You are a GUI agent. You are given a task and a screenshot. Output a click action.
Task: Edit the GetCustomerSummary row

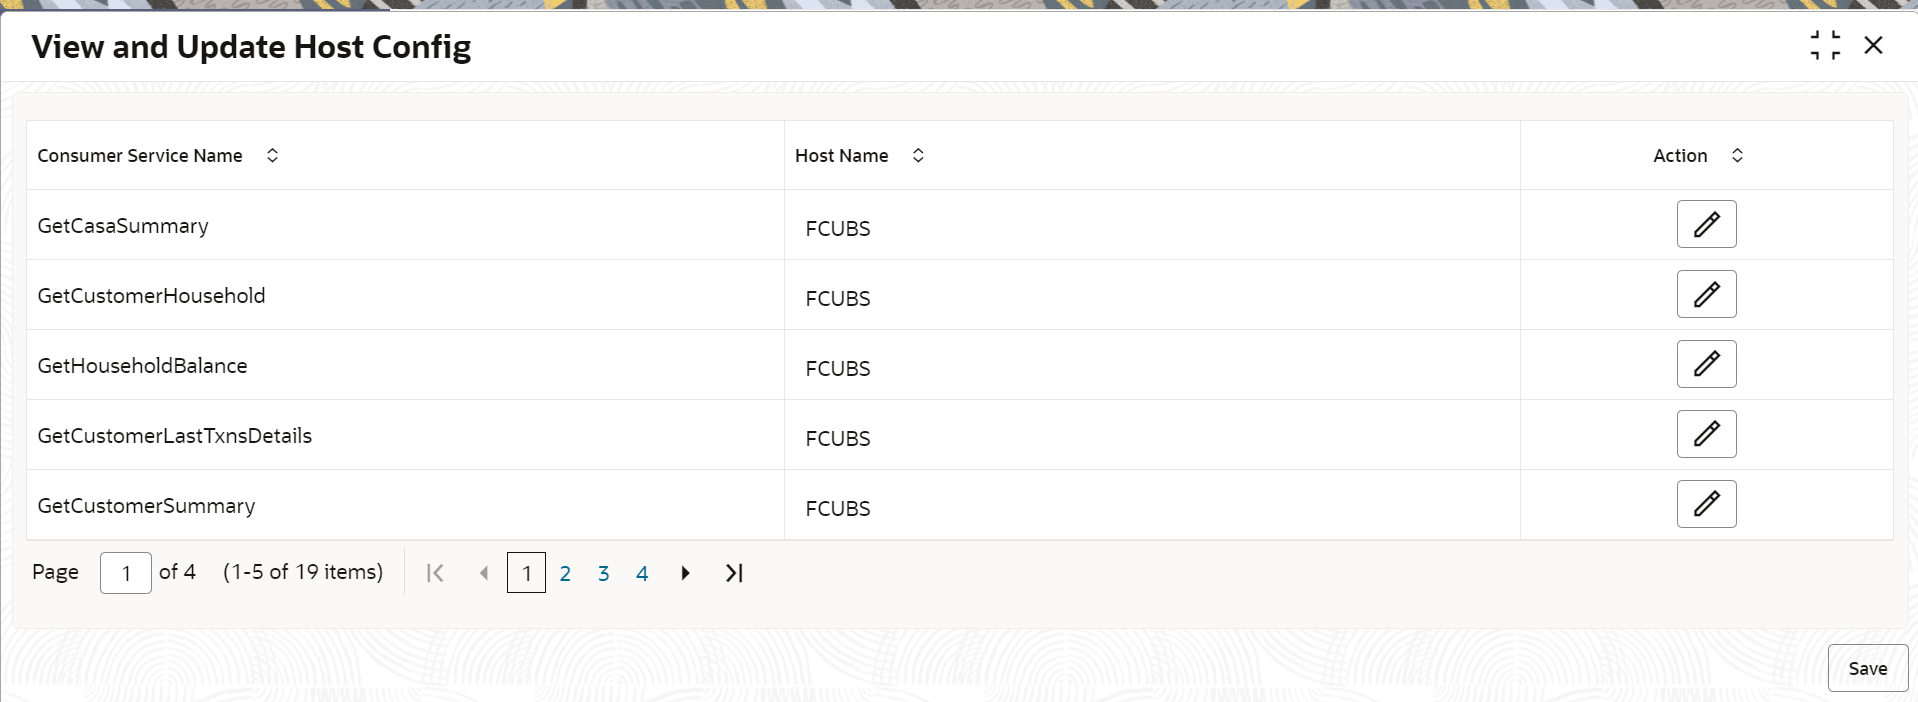1706,504
